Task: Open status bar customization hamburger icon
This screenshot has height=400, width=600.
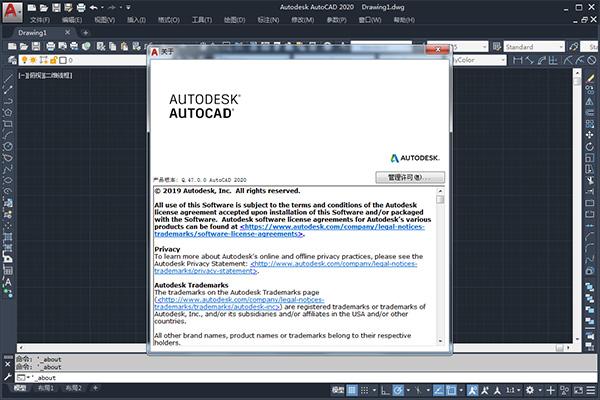Action: (x=591, y=390)
